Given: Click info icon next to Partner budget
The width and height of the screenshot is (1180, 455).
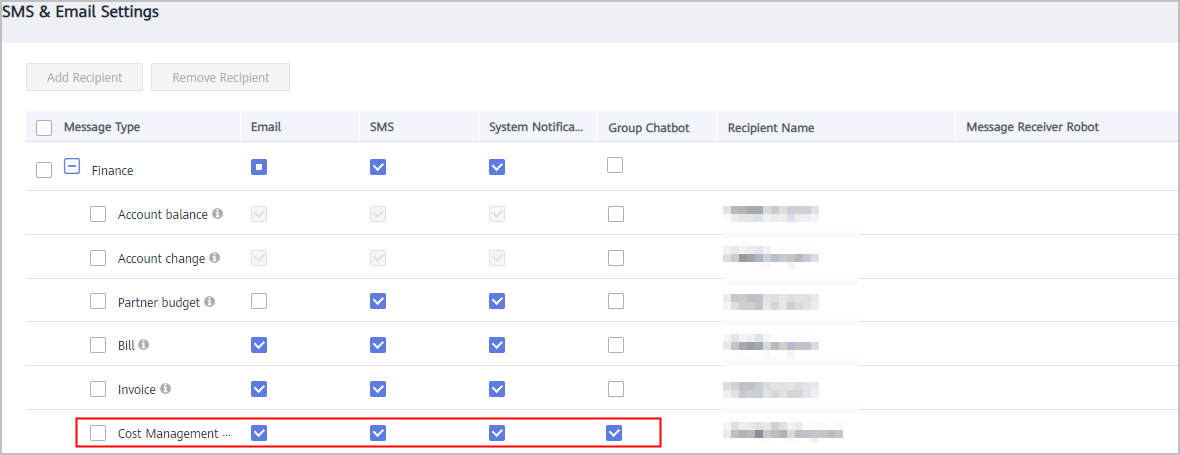Looking at the screenshot, I should [x=209, y=301].
